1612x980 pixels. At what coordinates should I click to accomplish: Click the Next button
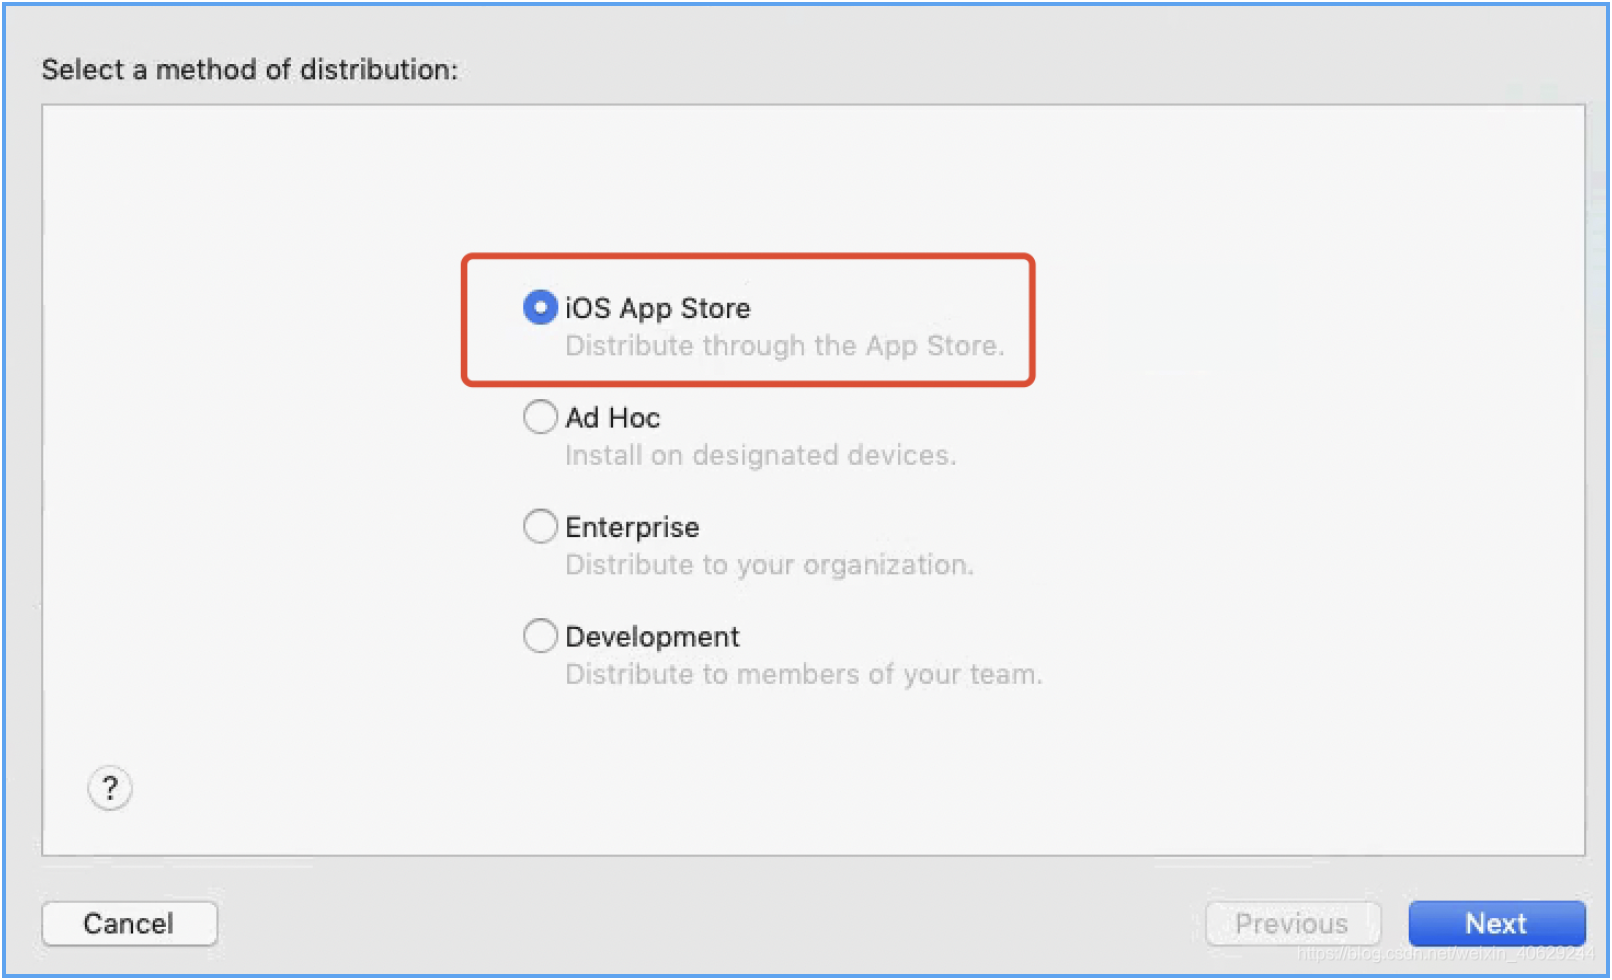(1496, 923)
